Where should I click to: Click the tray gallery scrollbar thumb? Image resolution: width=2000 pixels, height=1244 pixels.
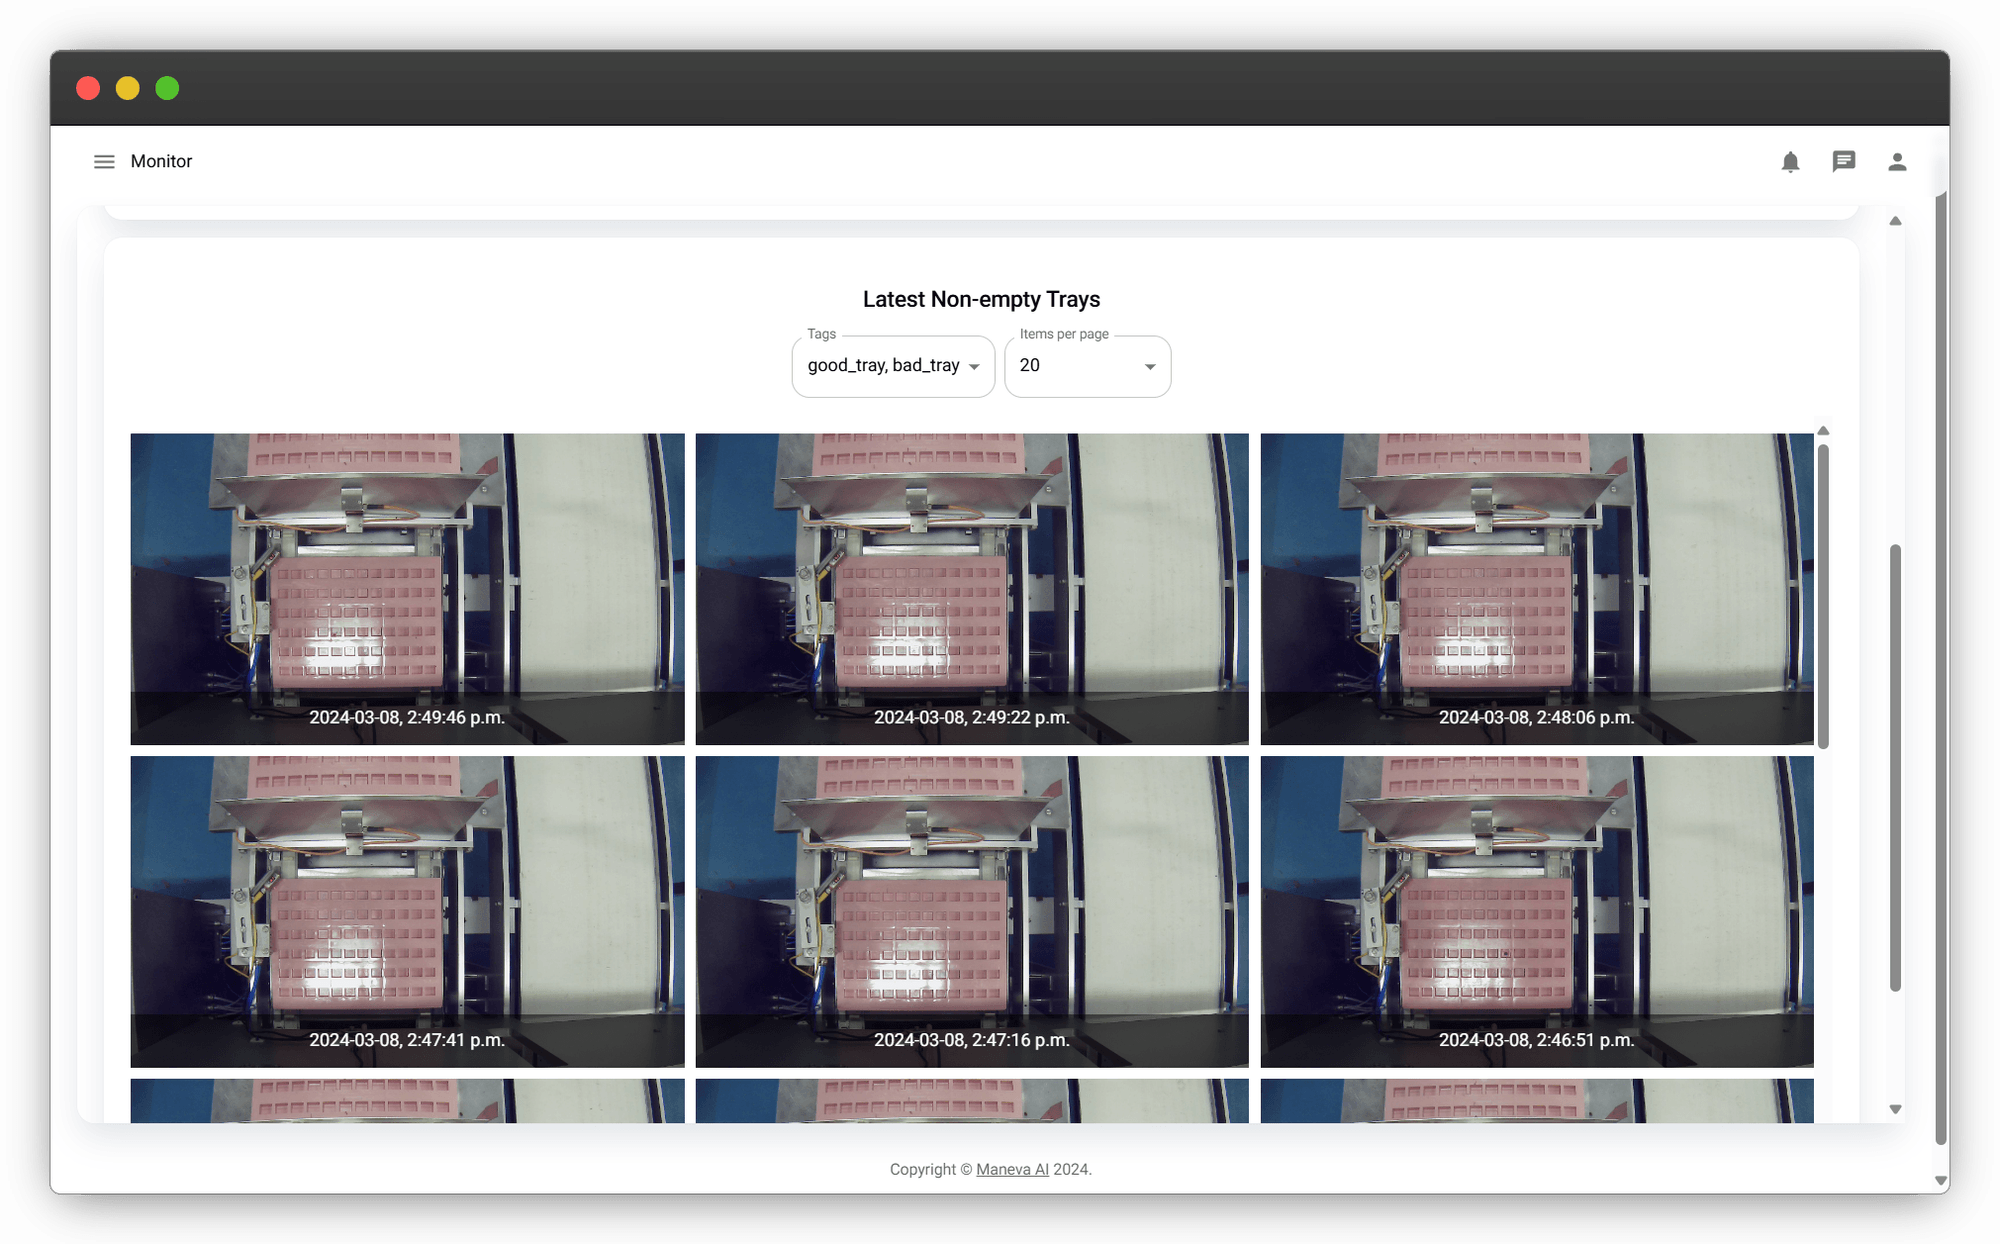(1823, 595)
